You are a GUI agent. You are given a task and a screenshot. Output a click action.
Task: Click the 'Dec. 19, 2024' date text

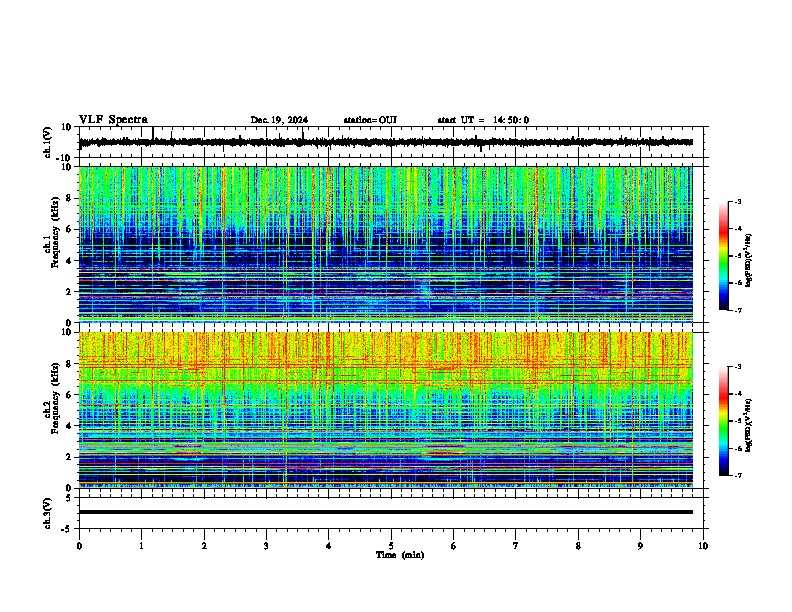279,120
